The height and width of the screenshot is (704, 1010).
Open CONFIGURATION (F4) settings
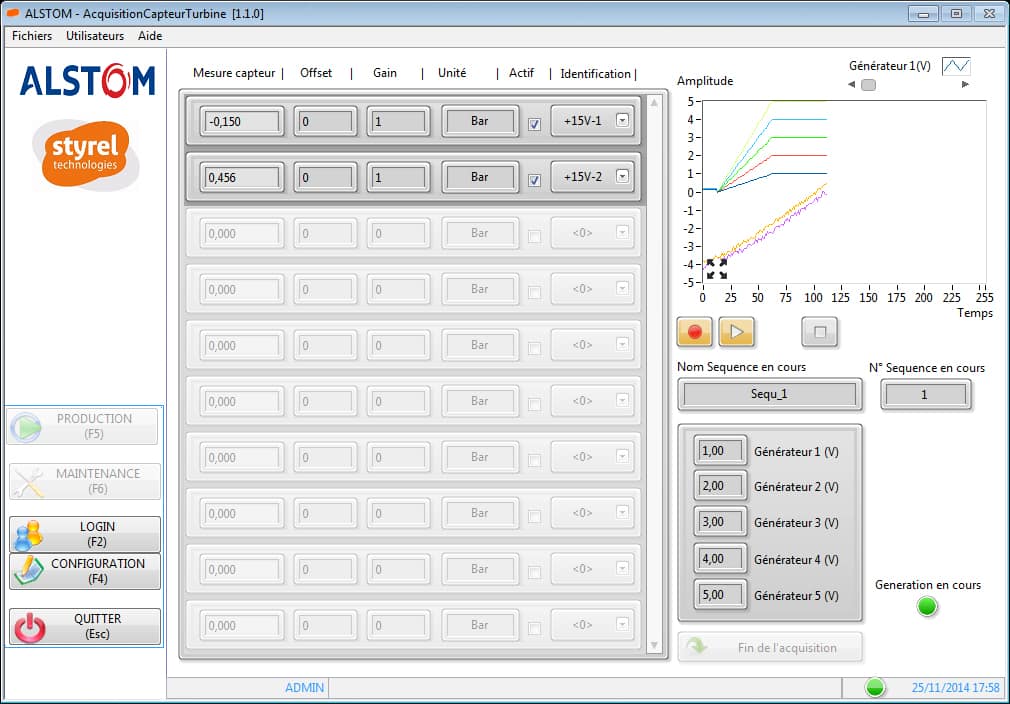coord(84,571)
